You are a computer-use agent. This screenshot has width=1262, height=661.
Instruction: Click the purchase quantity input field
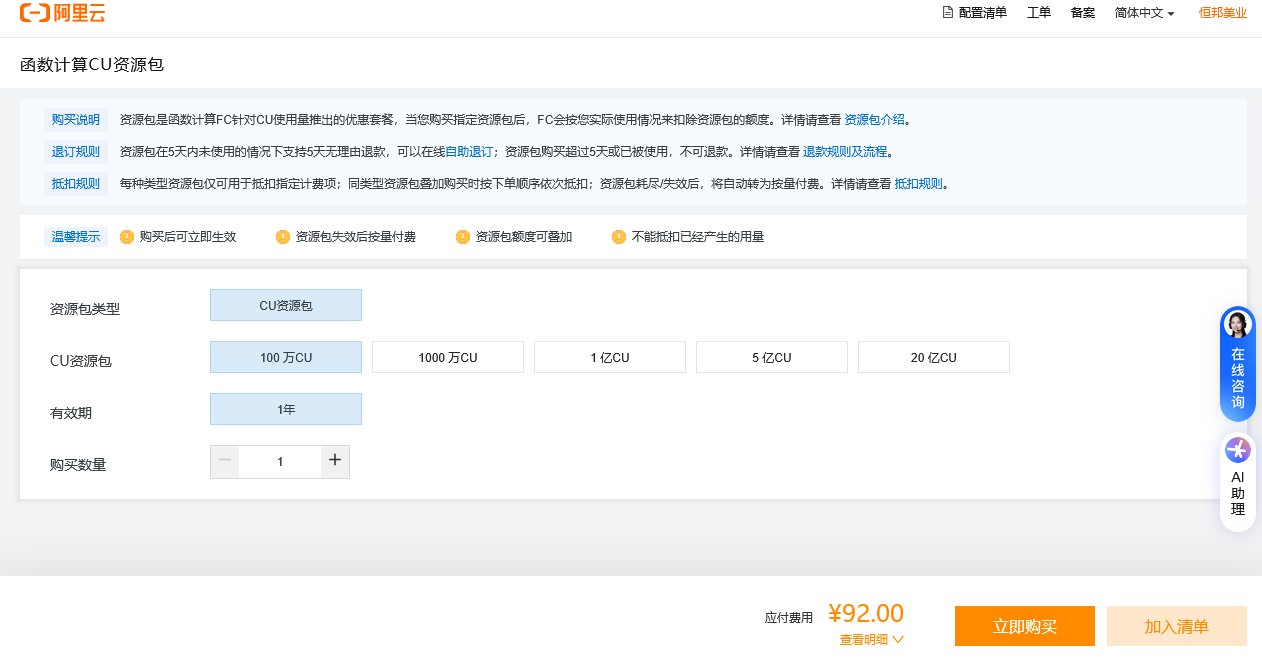280,462
